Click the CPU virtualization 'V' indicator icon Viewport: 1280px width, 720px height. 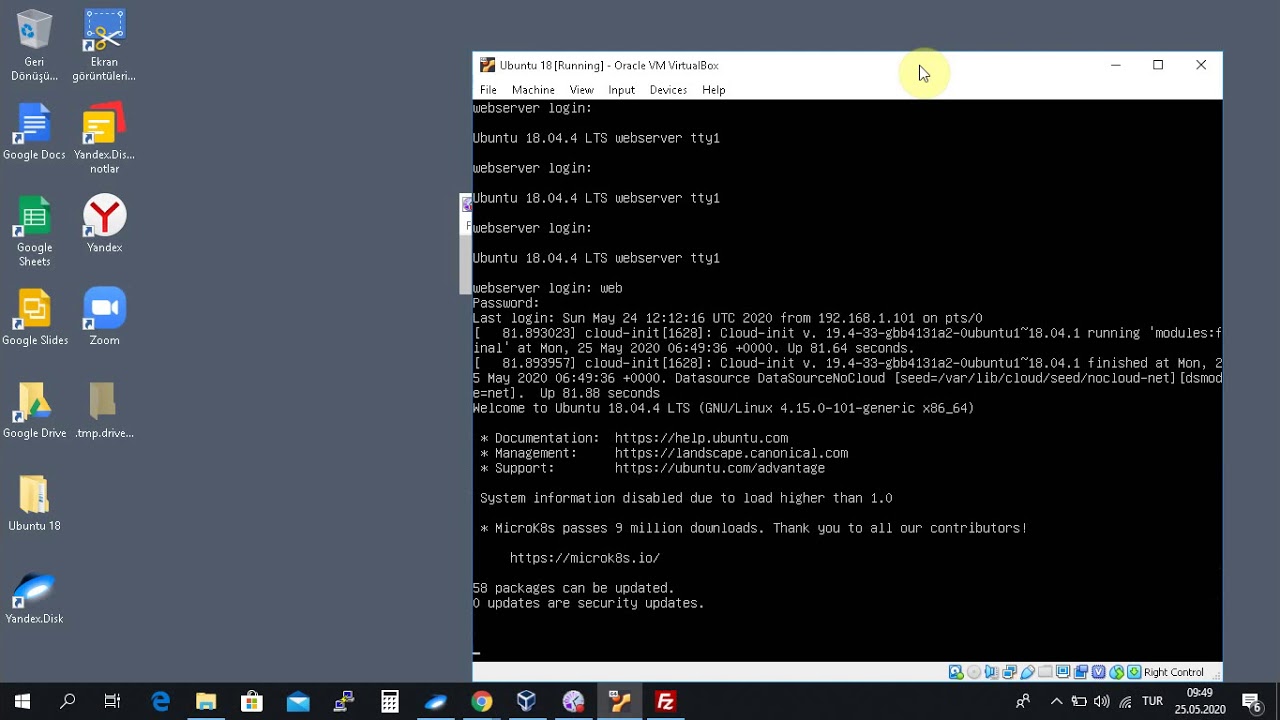point(1099,672)
